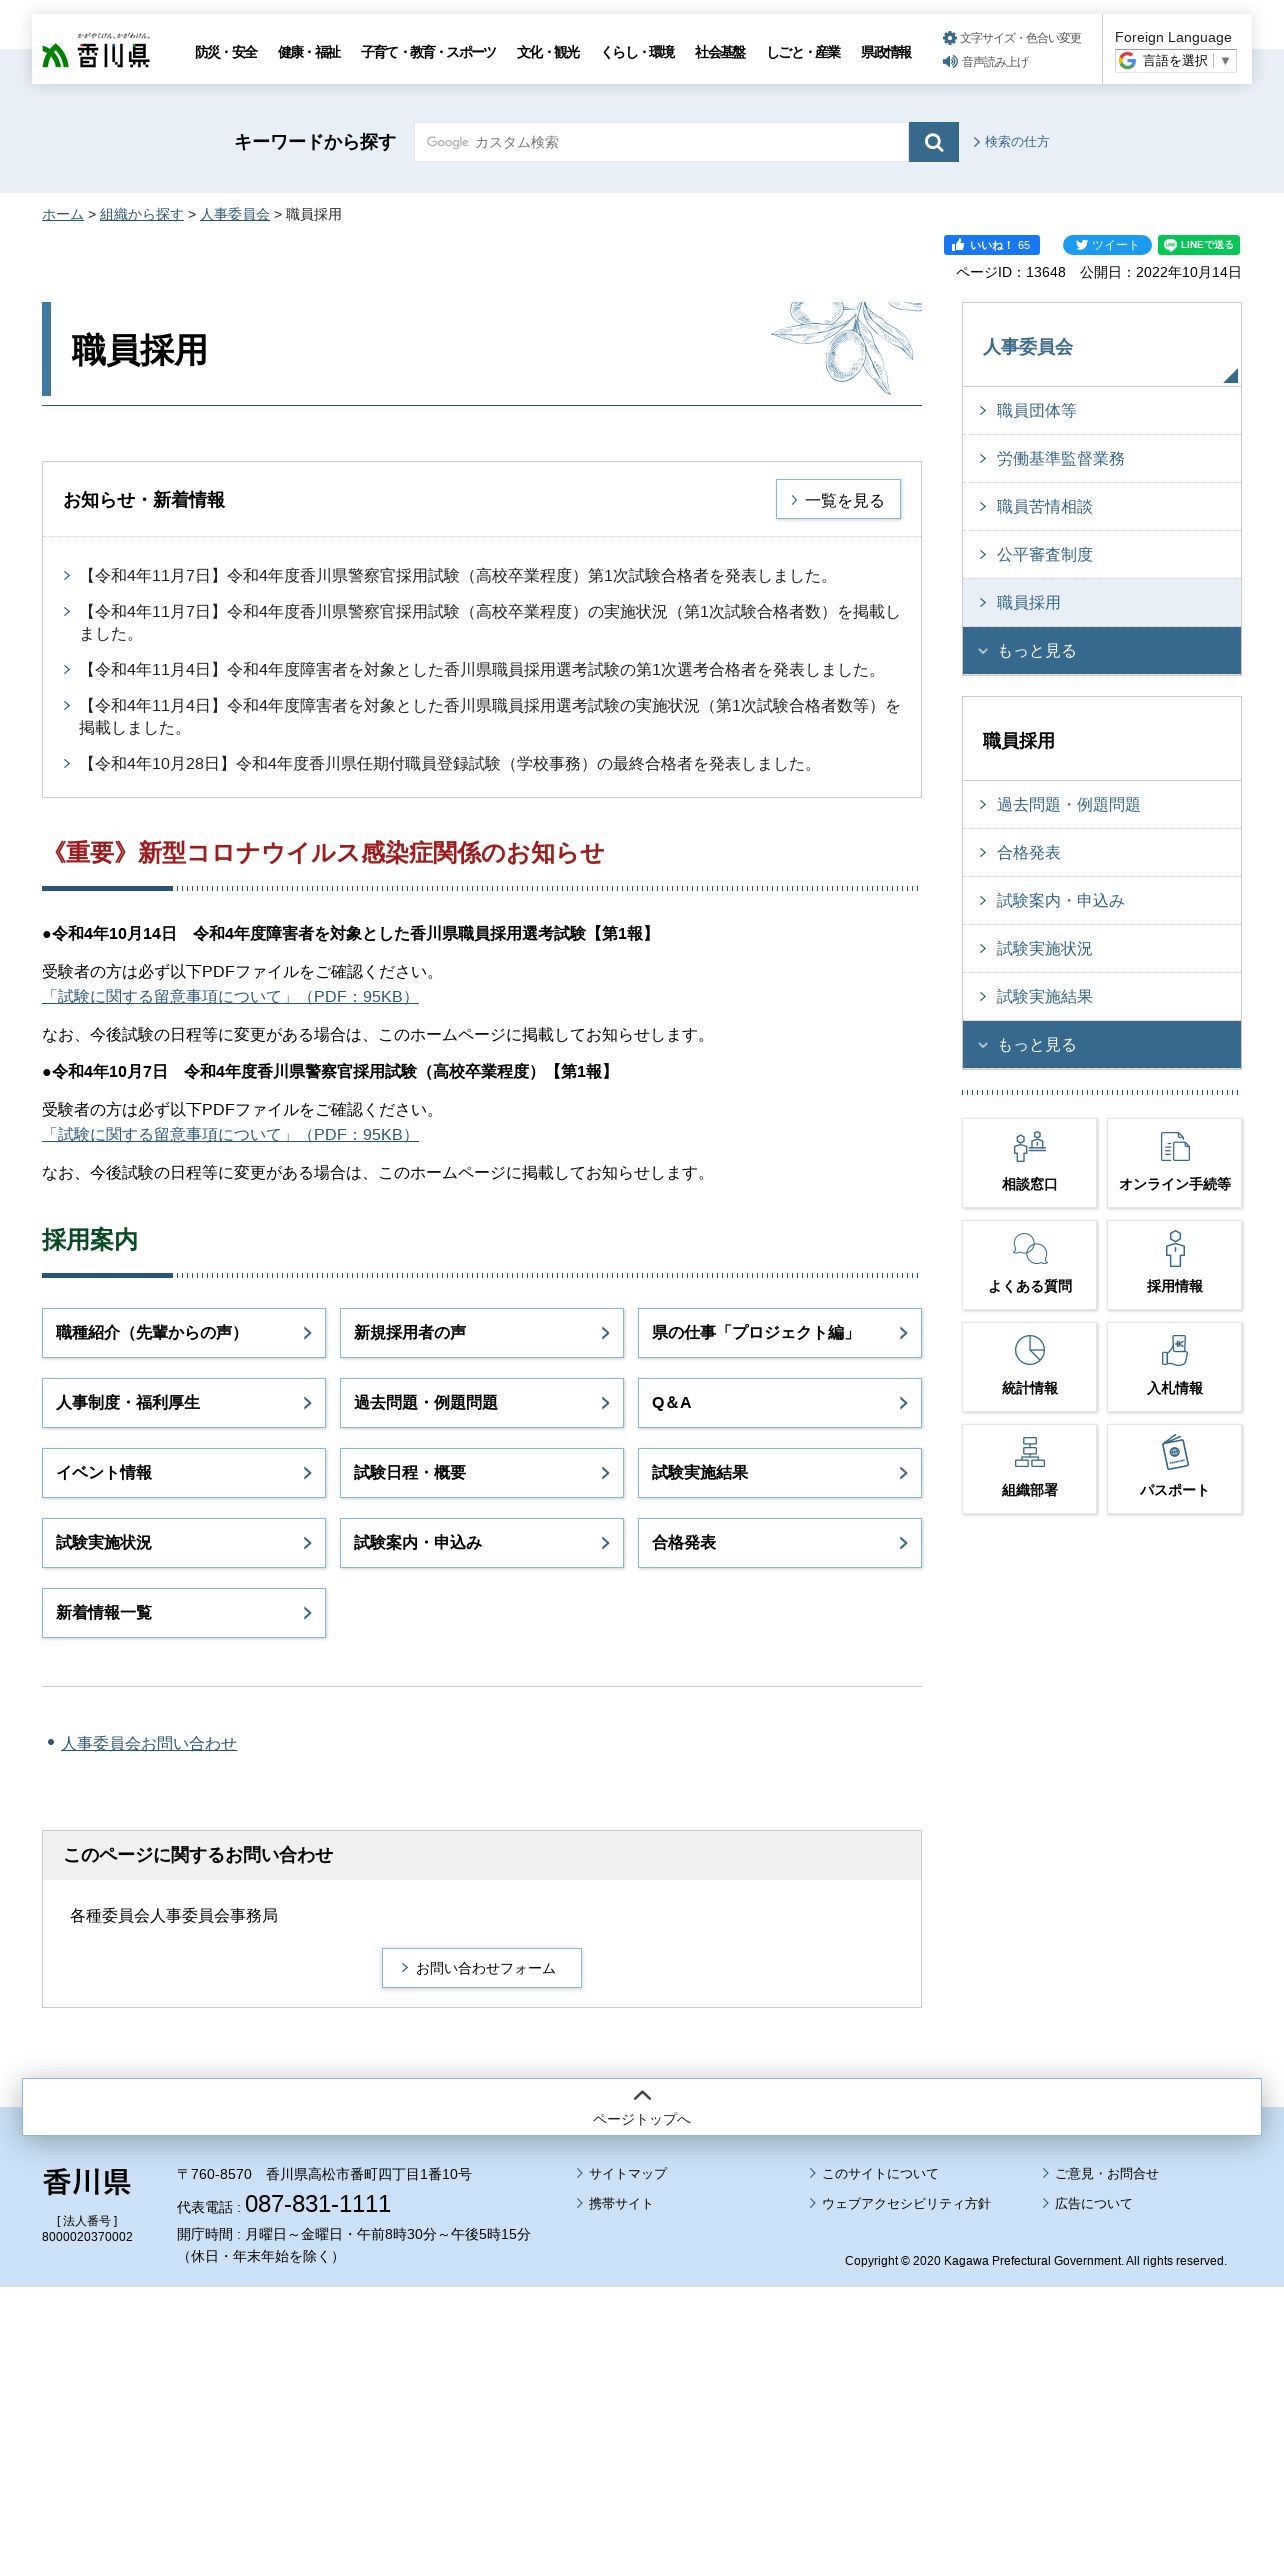The height and width of the screenshot is (2568, 1284).
Task: Open the 職種紹介(先輩からの声) button
Action: [184, 1333]
